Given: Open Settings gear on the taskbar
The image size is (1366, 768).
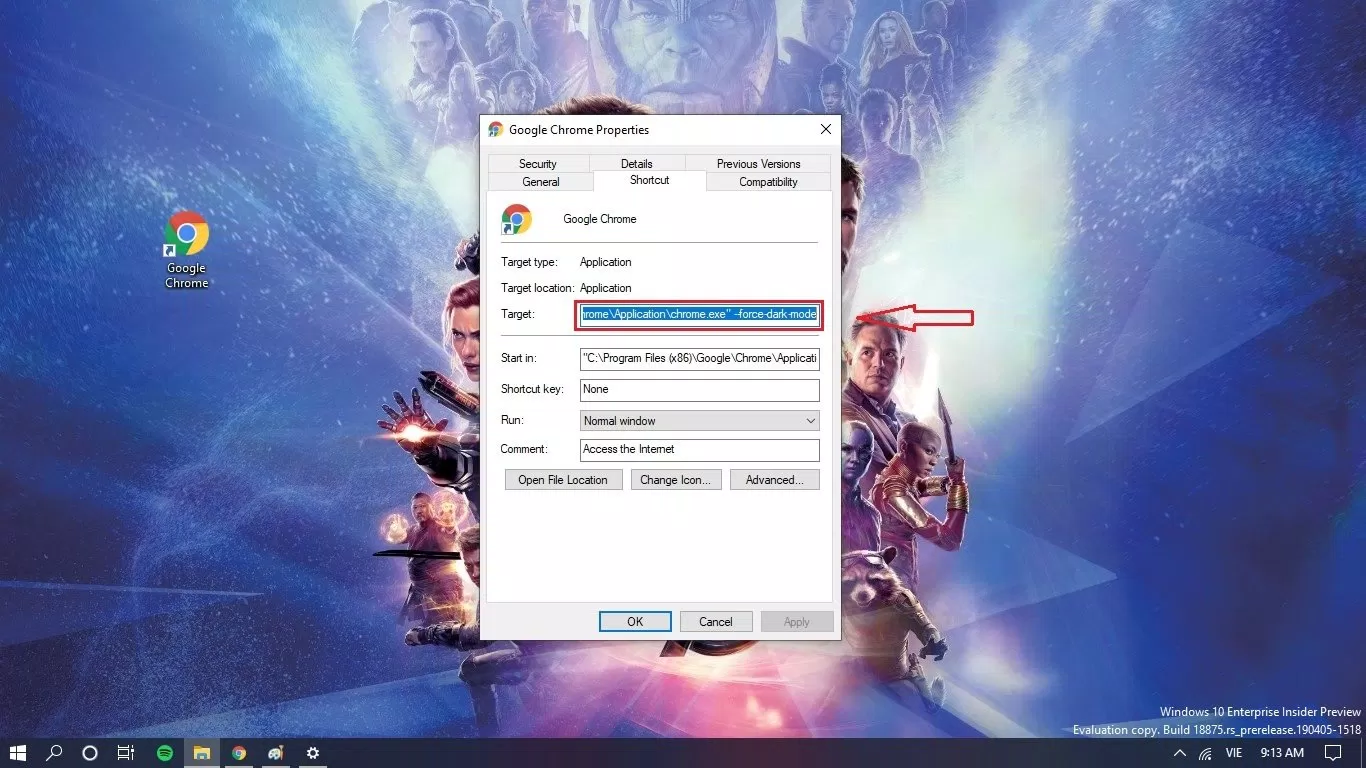Looking at the screenshot, I should click(313, 753).
